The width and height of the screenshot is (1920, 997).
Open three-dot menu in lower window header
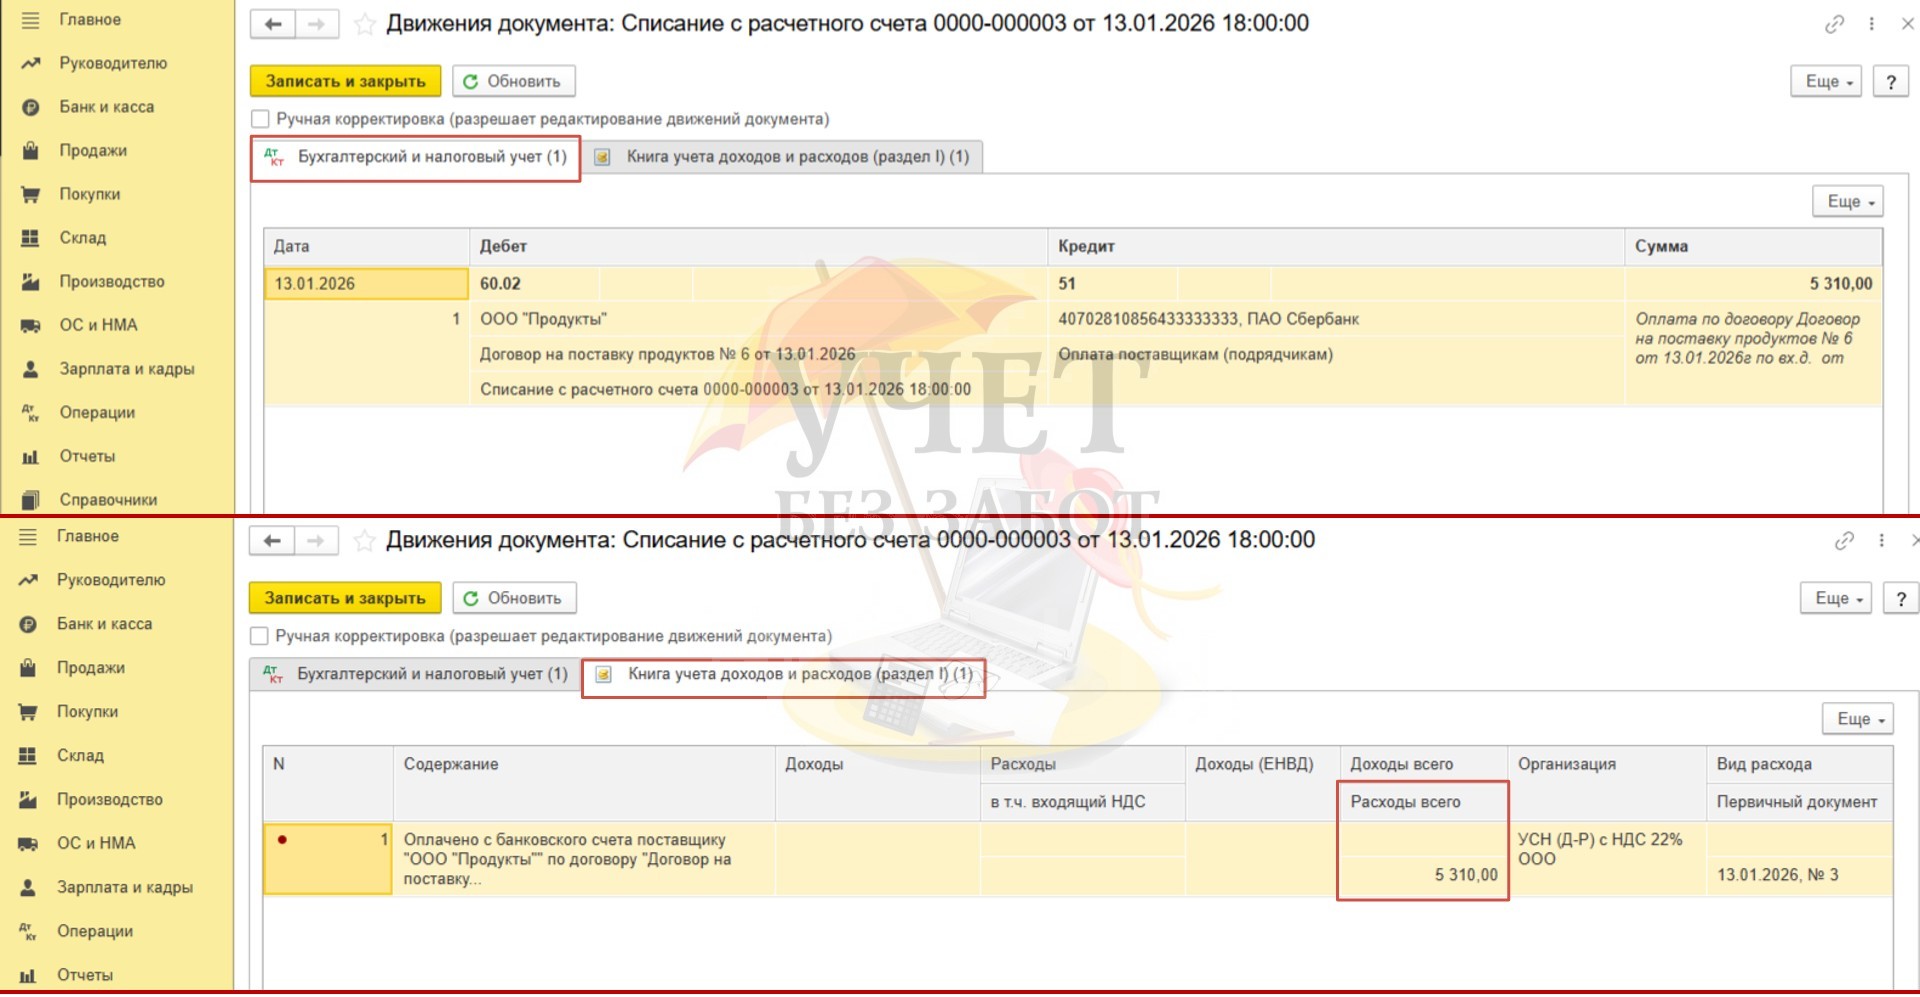(x=1881, y=541)
